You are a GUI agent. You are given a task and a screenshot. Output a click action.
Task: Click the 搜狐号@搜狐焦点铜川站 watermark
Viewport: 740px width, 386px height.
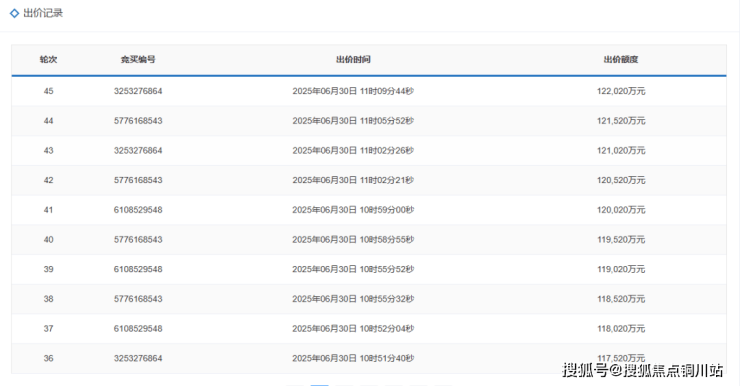click(642, 370)
